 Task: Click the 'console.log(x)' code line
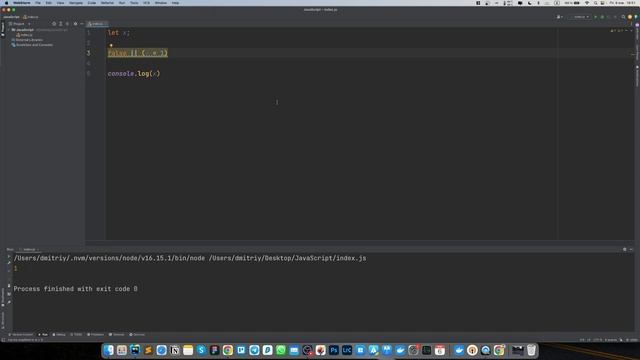(x=134, y=73)
